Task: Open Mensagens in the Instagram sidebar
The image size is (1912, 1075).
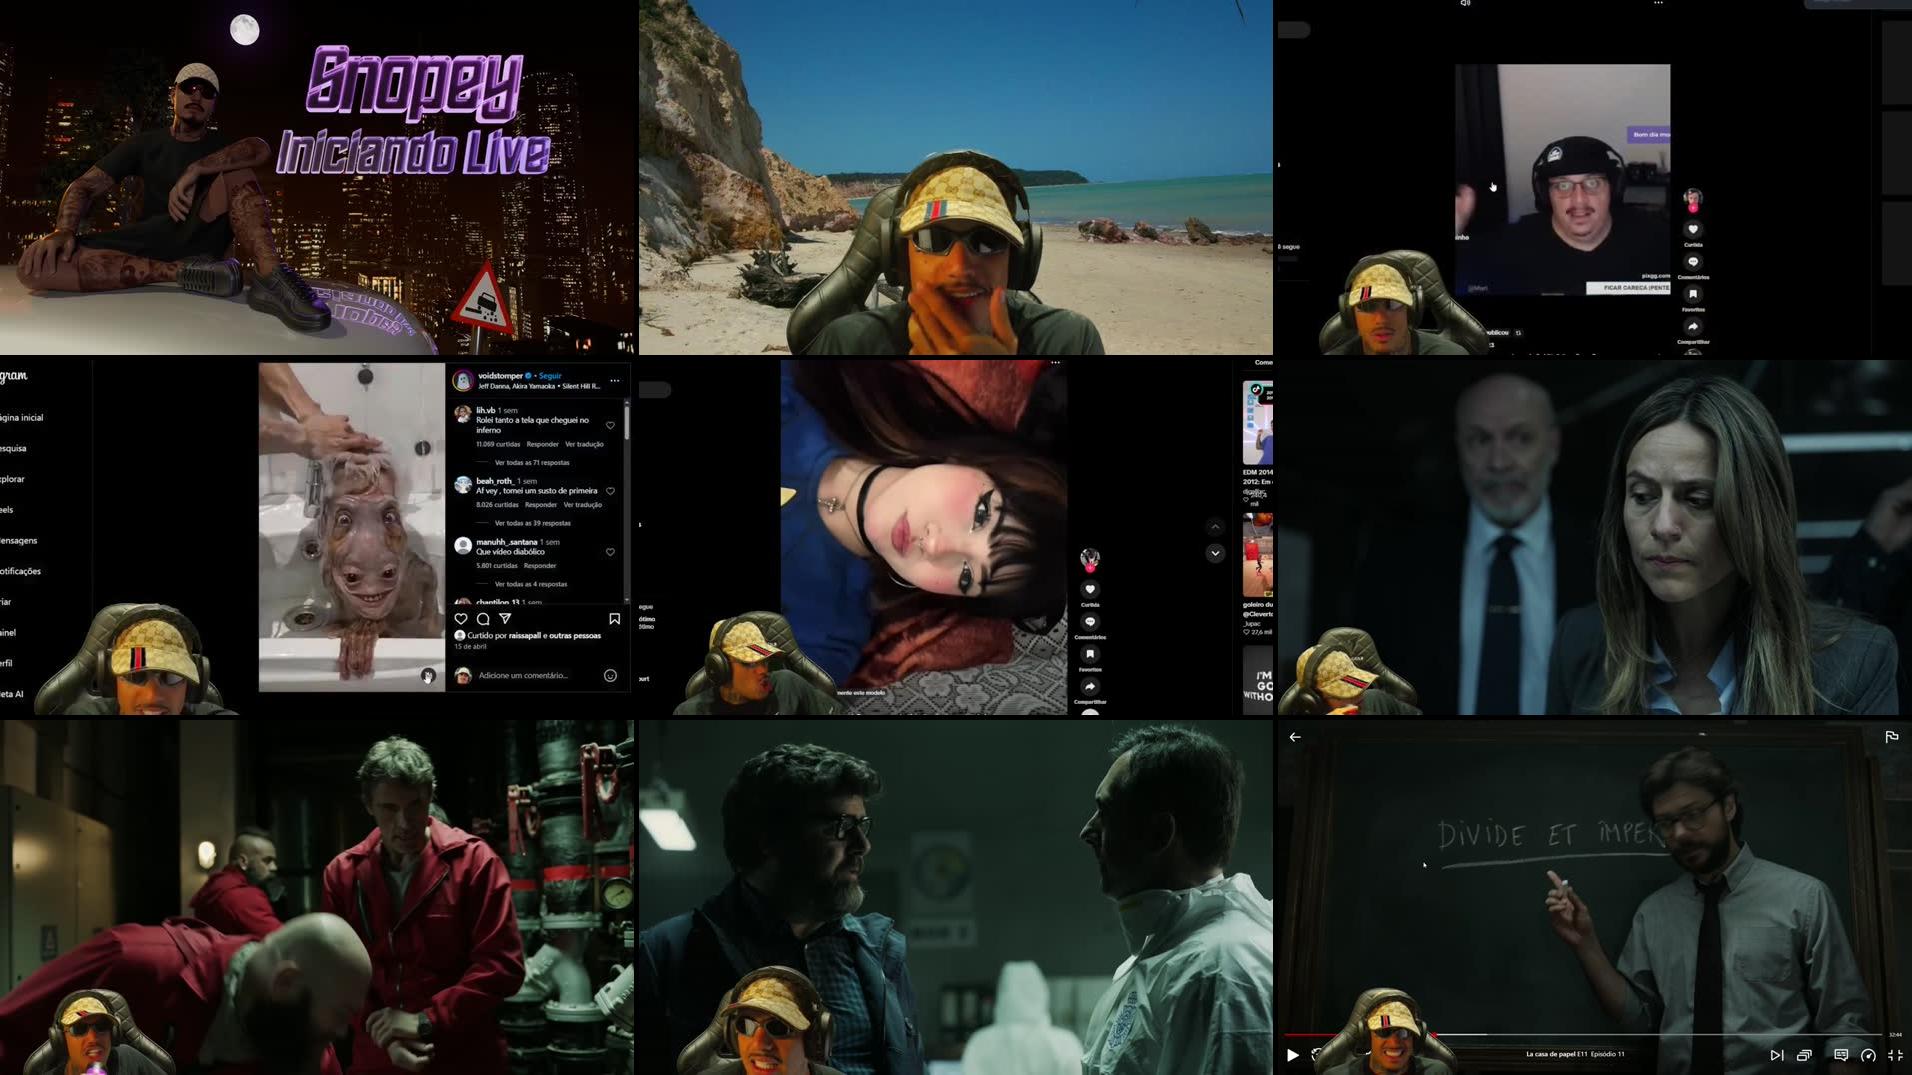Action: 19,541
